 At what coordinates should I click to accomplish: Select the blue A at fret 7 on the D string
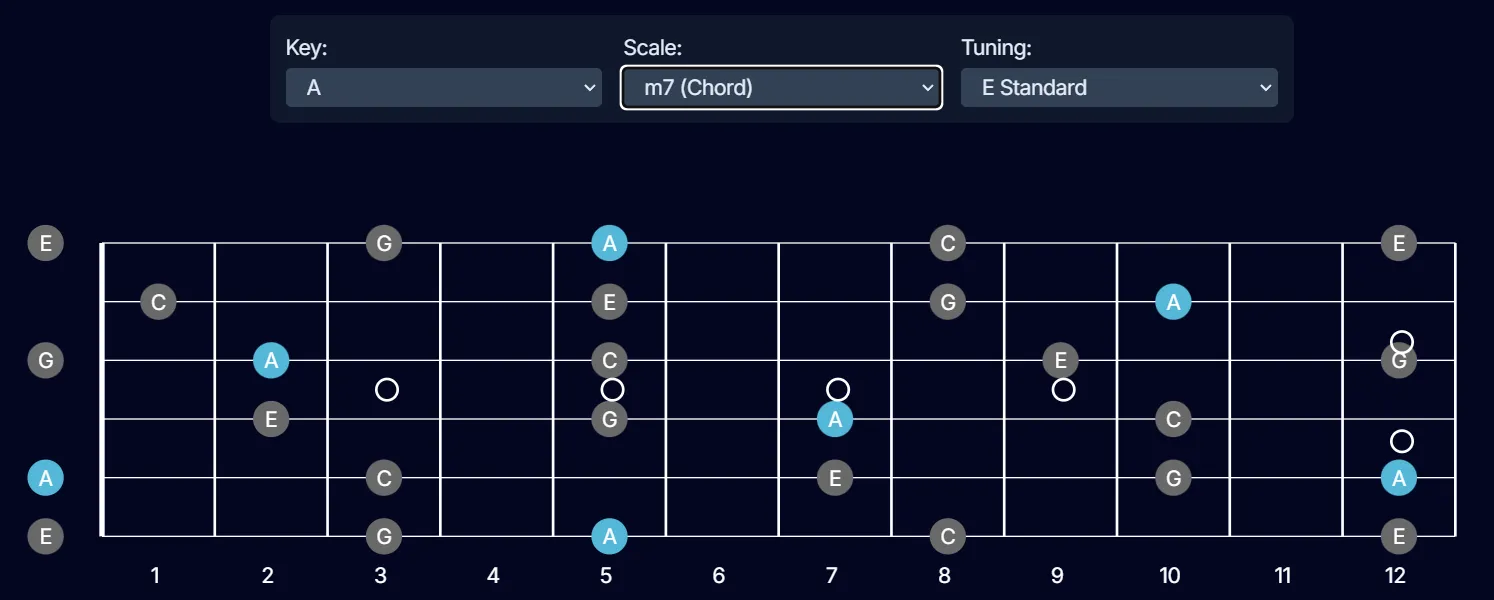pos(834,419)
